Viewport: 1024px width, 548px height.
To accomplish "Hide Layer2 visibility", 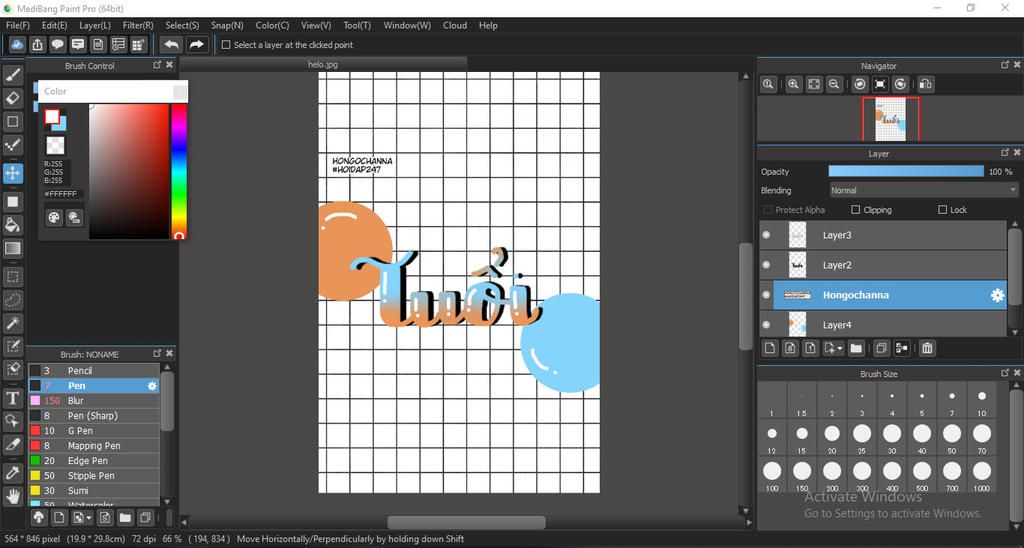I will tap(767, 265).
